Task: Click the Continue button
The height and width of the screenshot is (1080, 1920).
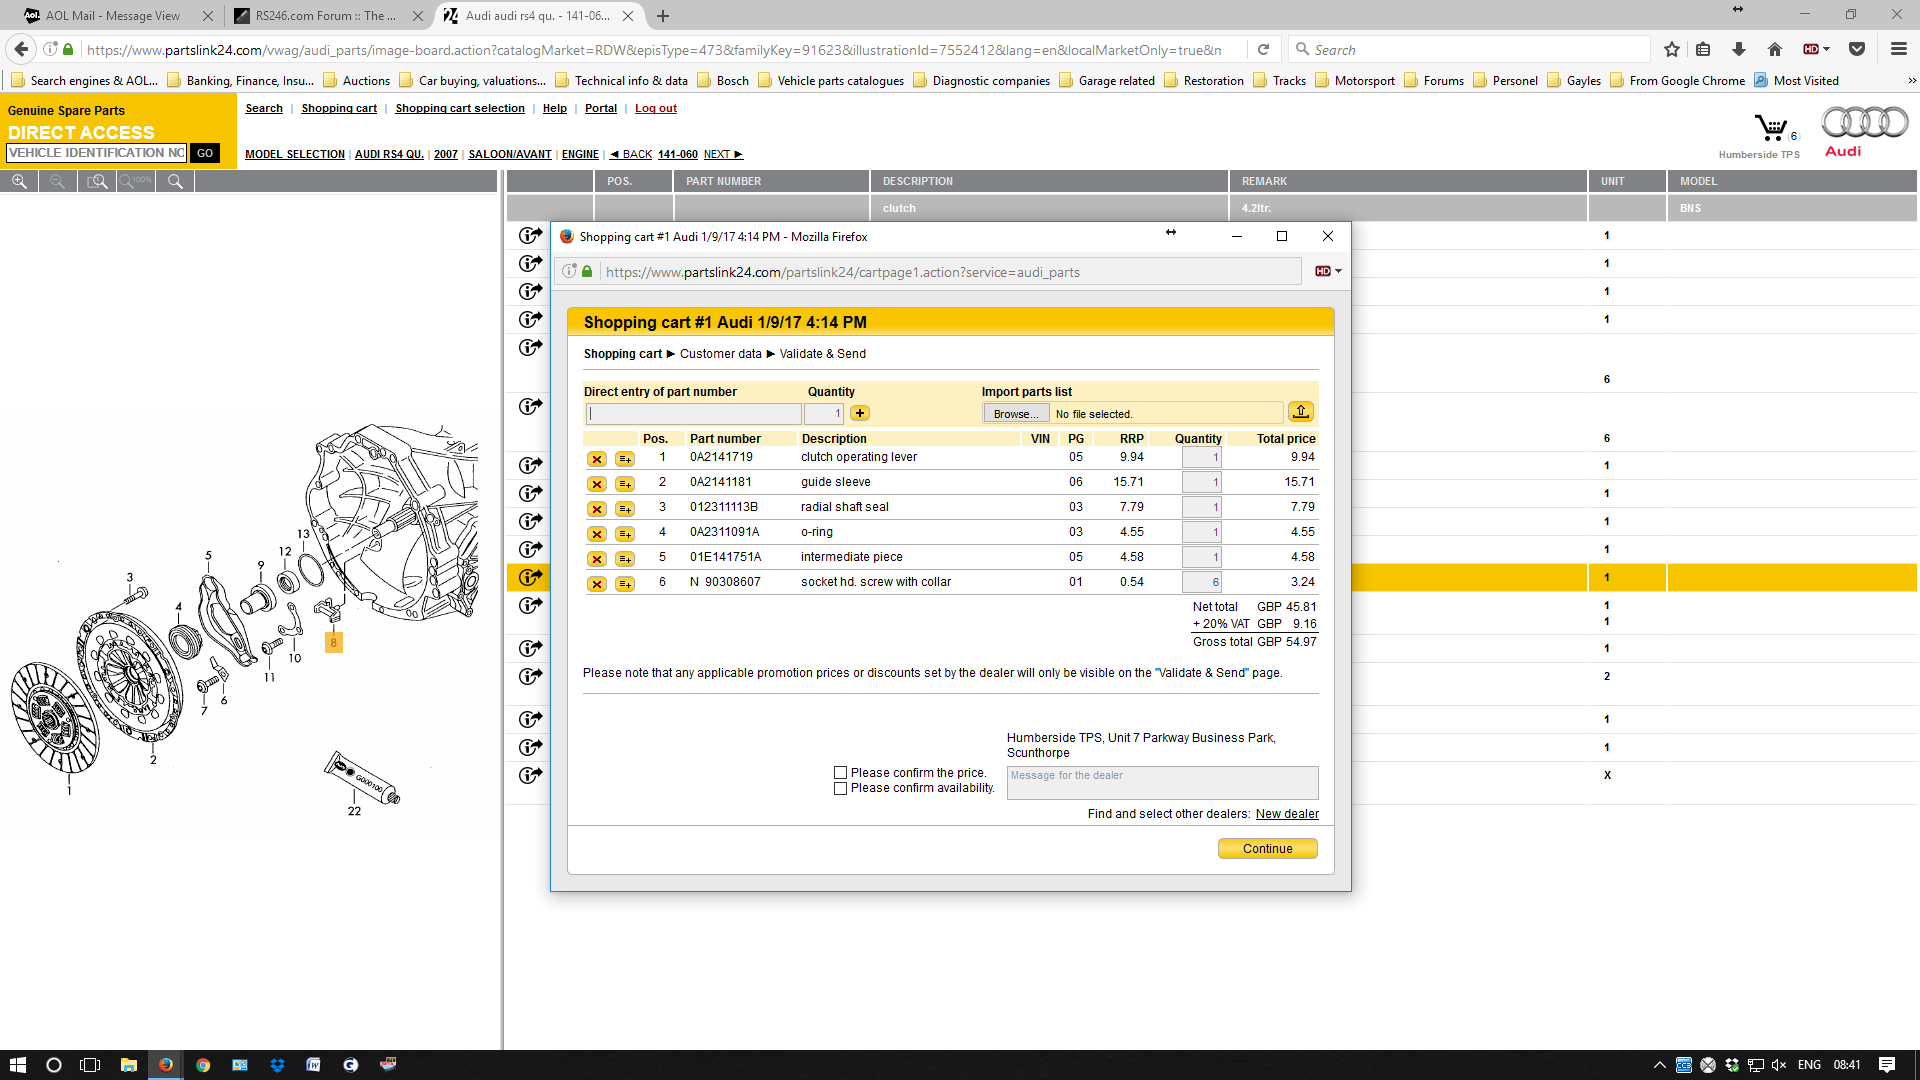Action: point(1267,849)
